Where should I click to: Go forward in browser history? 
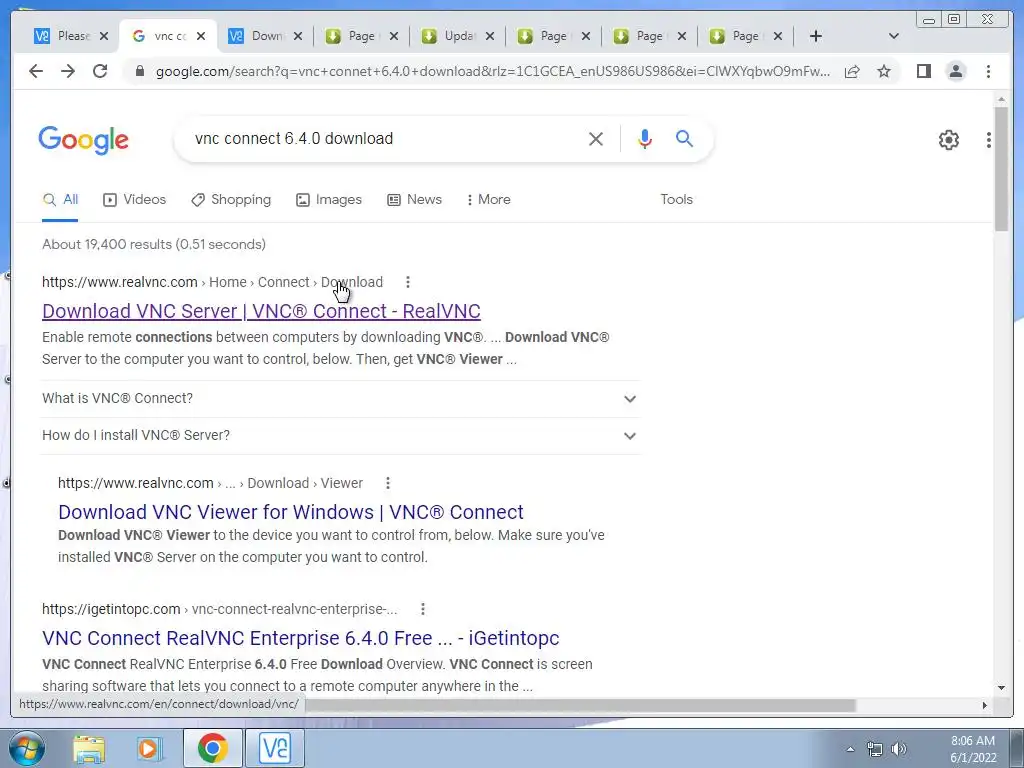[x=68, y=71]
